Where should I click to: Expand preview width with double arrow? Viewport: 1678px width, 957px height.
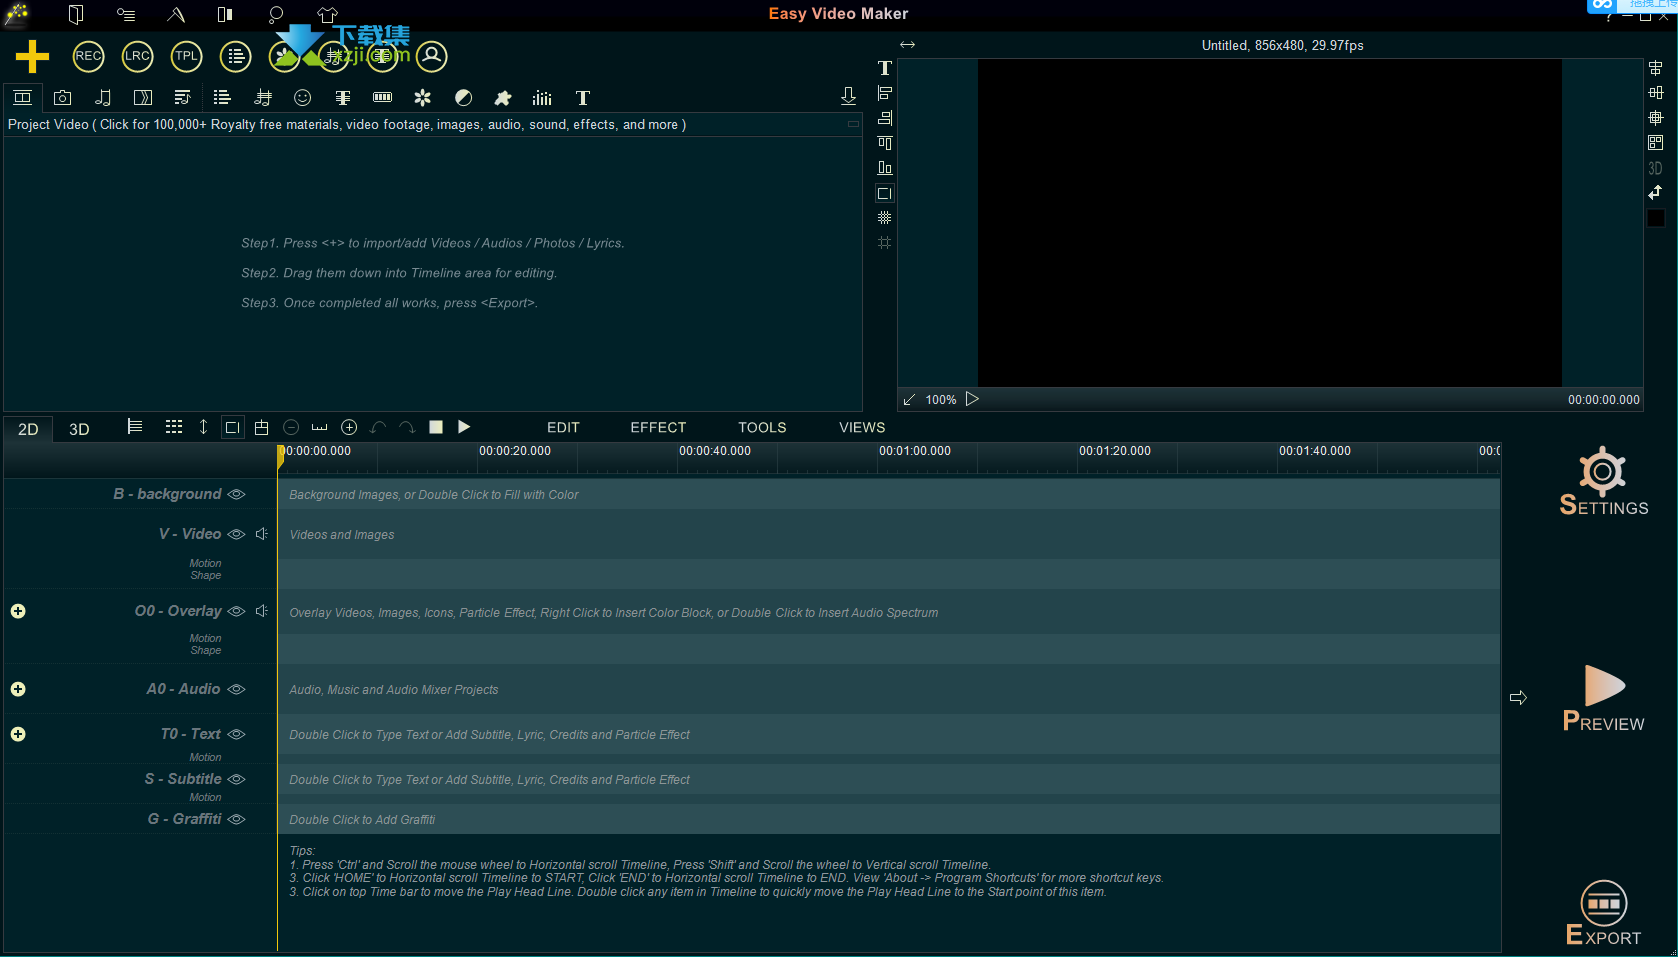pos(907,45)
